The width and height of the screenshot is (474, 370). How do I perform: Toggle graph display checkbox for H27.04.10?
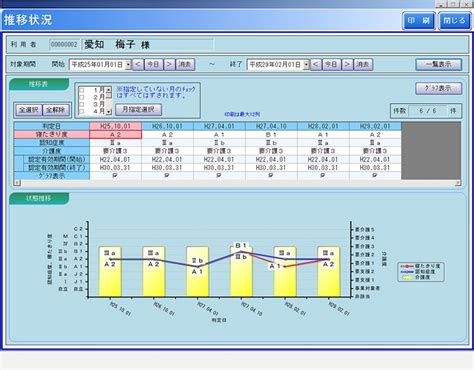pos(271,175)
